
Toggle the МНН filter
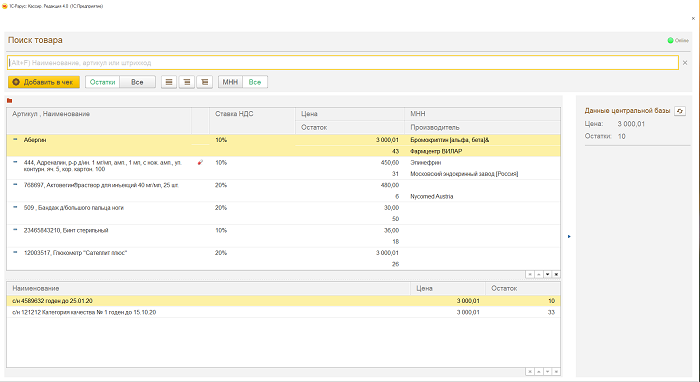(x=230, y=82)
